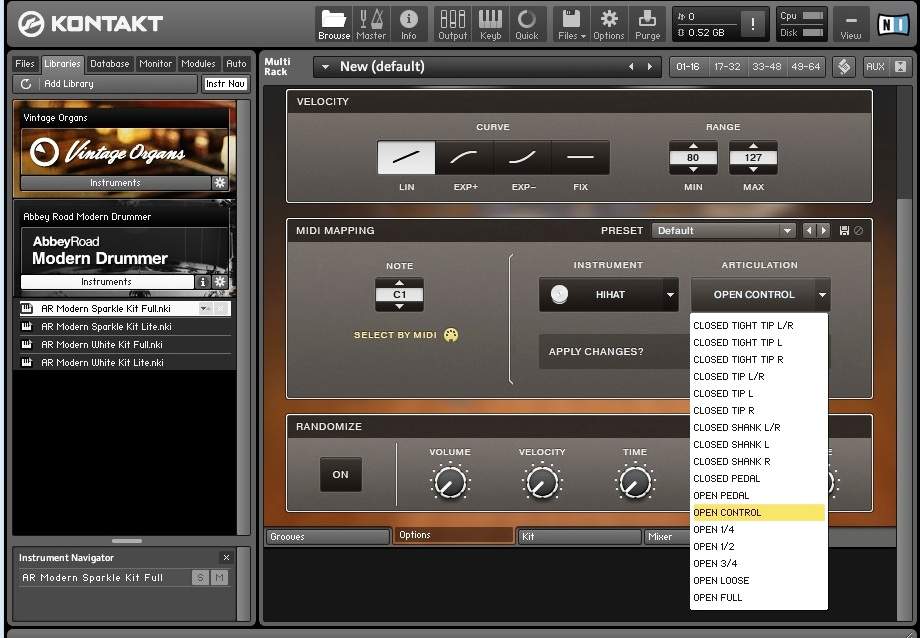Open the MIDI mapping Preset Default dropdown
920x638 pixels.
tap(787, 231)
